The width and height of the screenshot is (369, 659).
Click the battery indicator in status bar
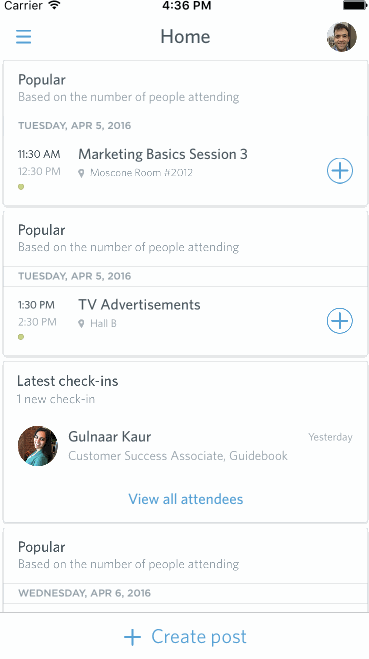click(355, 5)
